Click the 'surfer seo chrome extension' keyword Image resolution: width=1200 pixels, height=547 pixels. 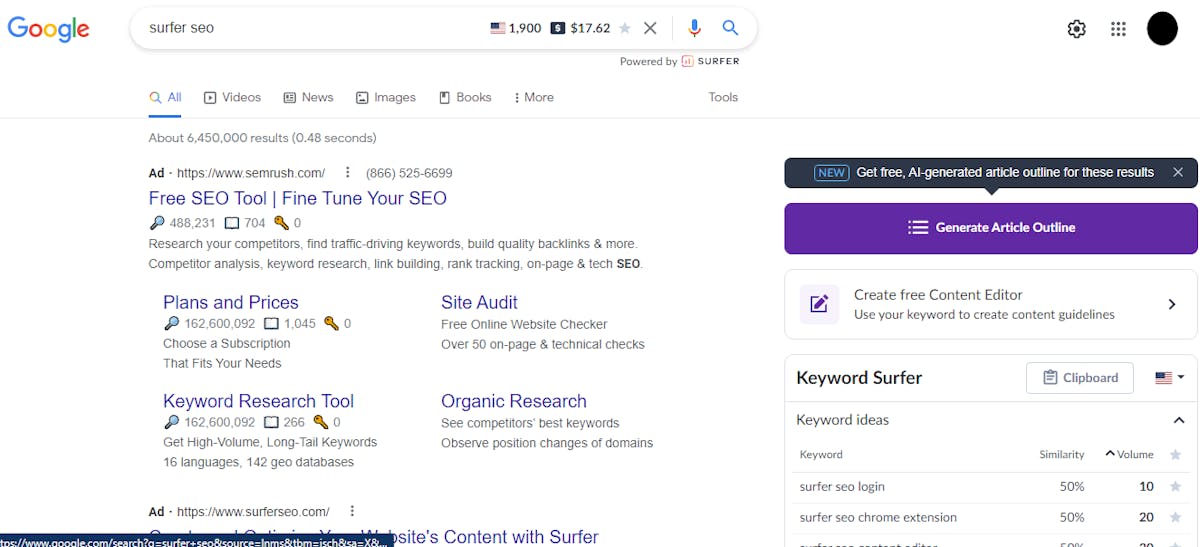coord(878,518)
